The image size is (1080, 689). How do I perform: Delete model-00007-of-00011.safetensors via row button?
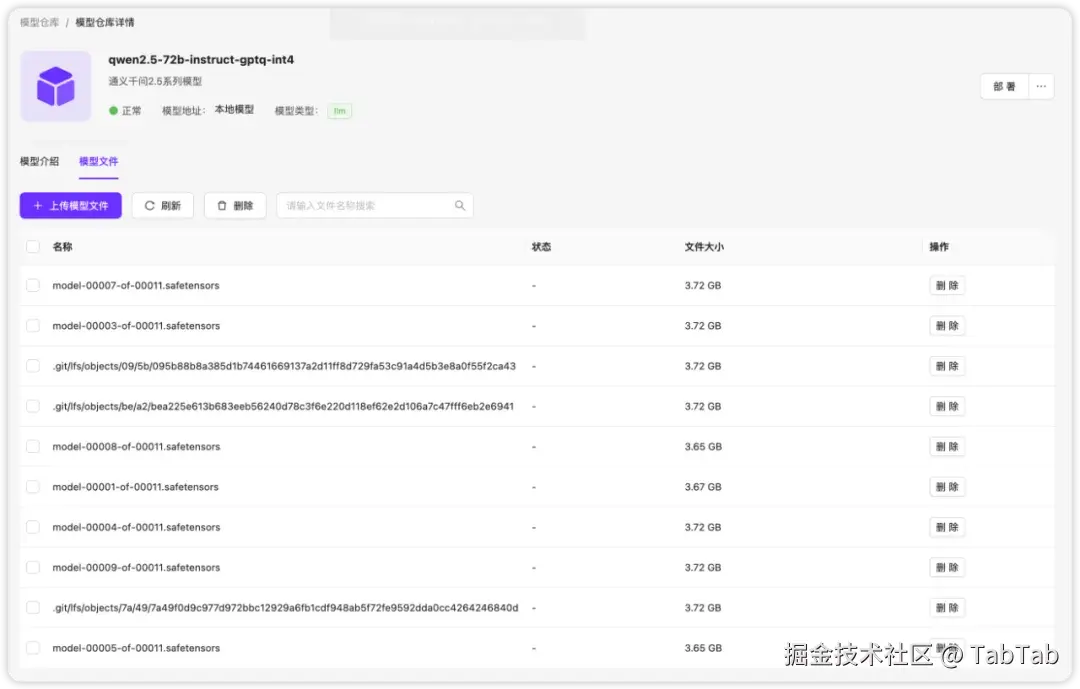947,285
